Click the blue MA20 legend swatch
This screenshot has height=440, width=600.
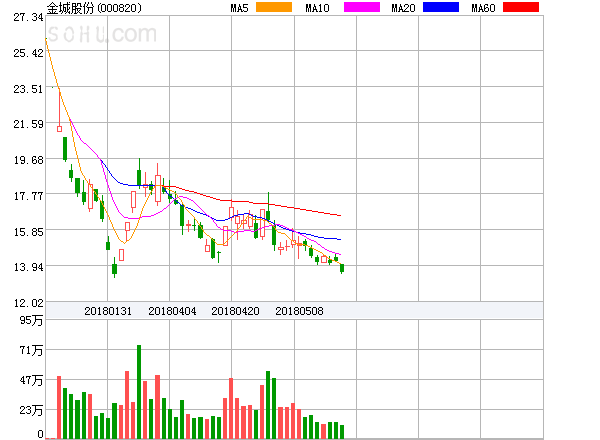click(441, 7)
